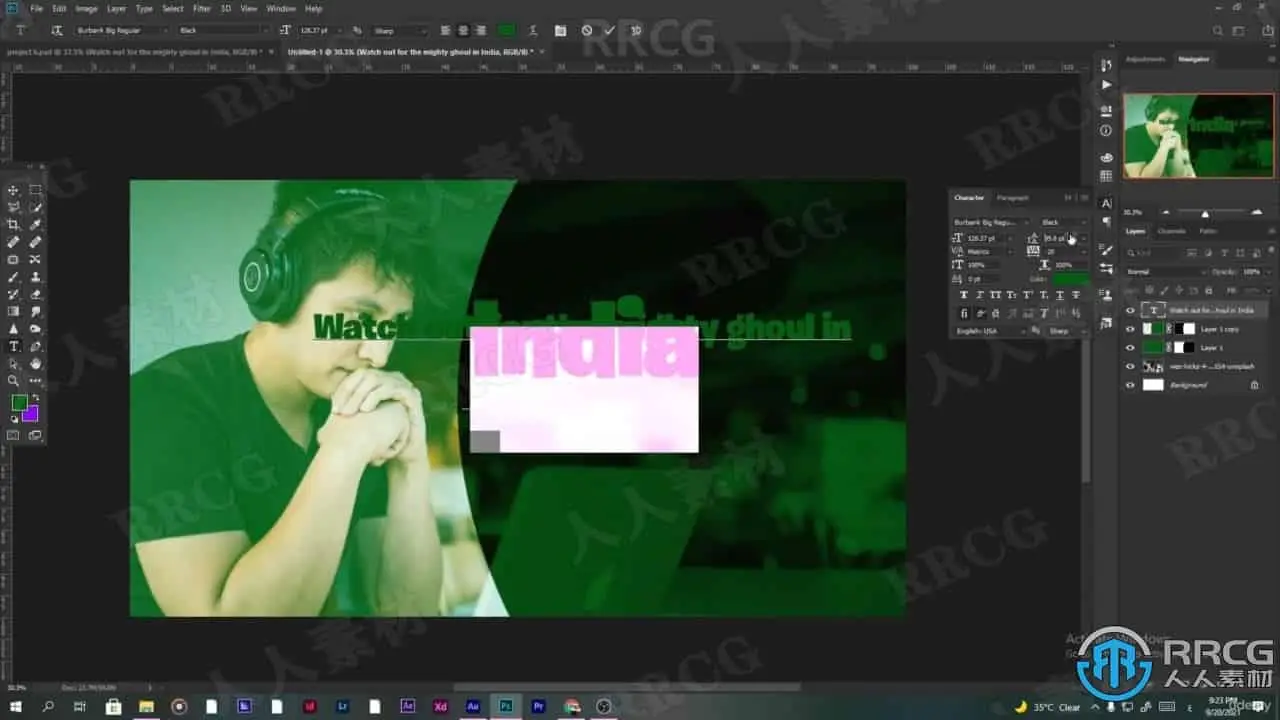The height and width of the screenshot is (720, 1280).
Task: Open Character panel icon in side dock
Action: tap(1106, 203)
